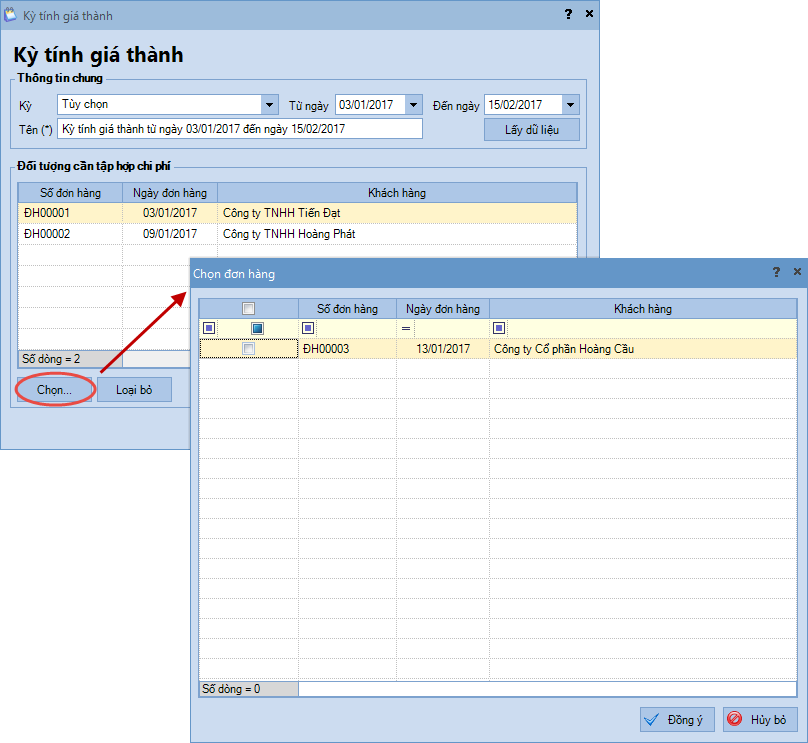The image size is (808, 743).
Task: Check the select-all checkbox in header
Action: (249, 309)
